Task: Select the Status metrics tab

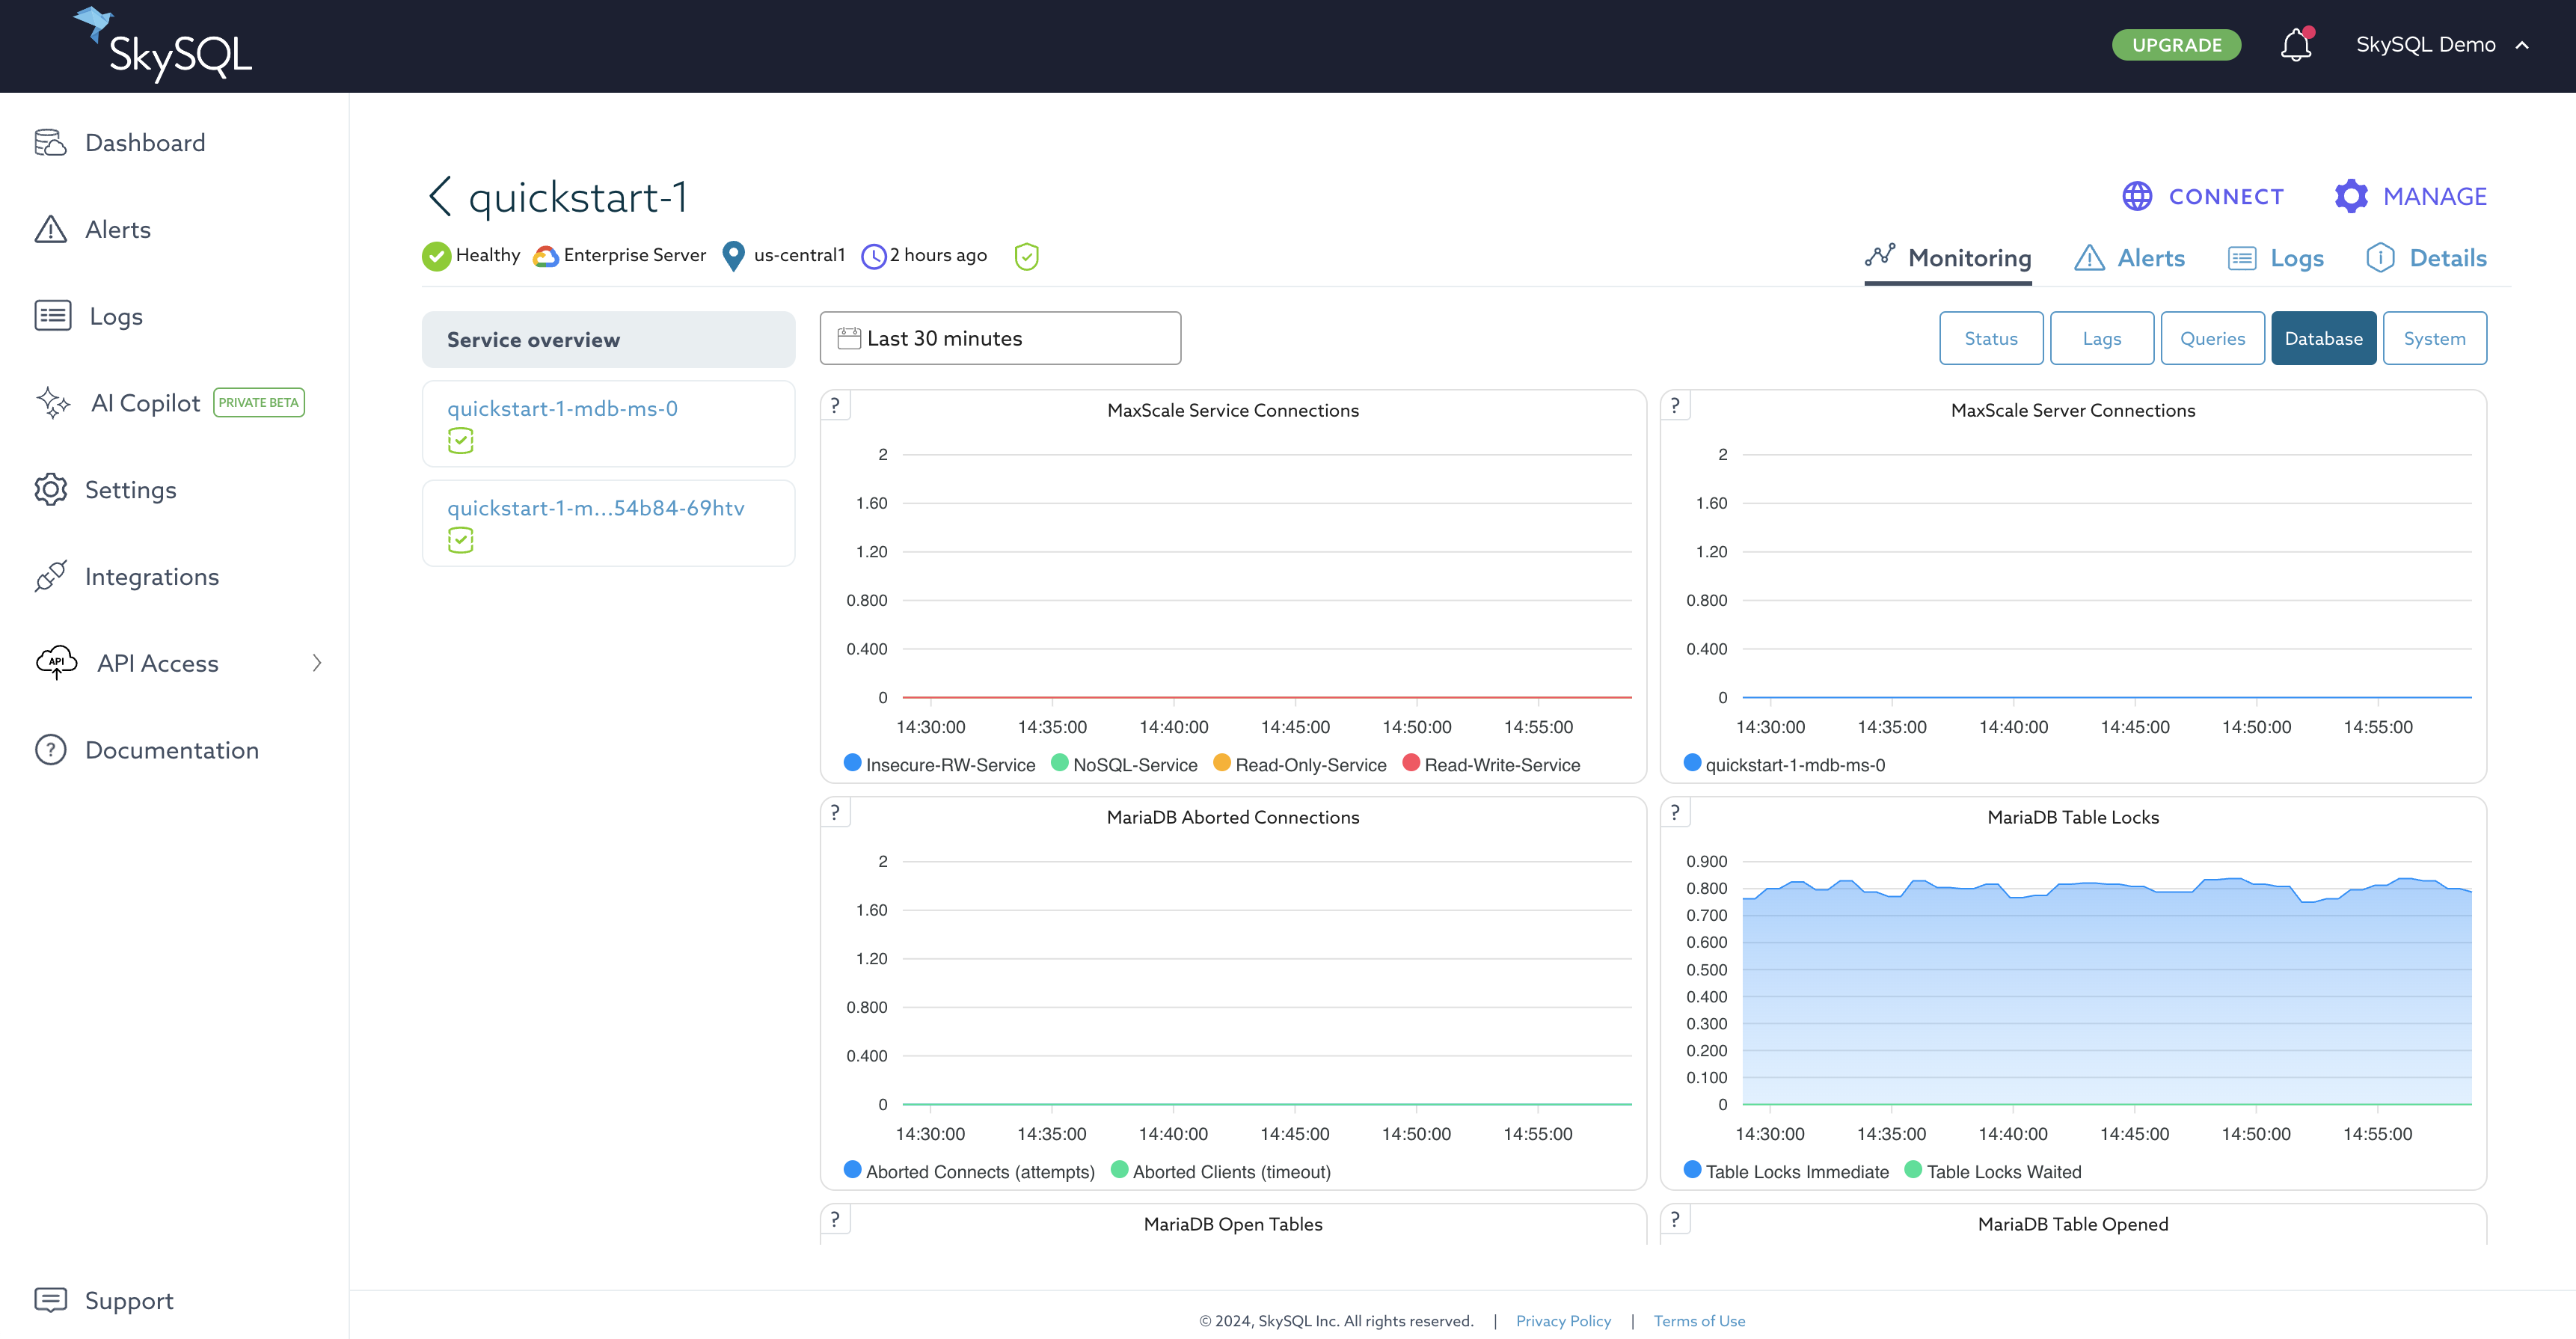Action: tap(1991, 338)
